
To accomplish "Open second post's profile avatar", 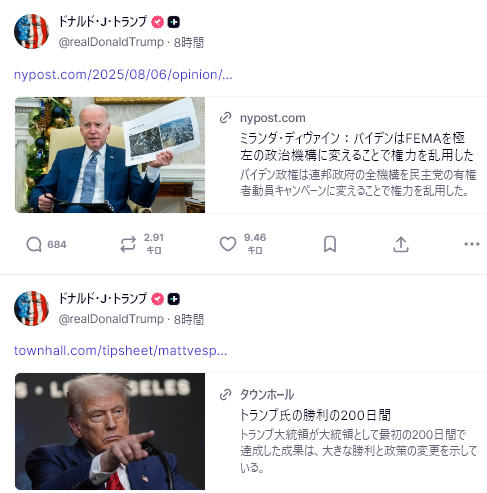I will (x=31, y=308).
